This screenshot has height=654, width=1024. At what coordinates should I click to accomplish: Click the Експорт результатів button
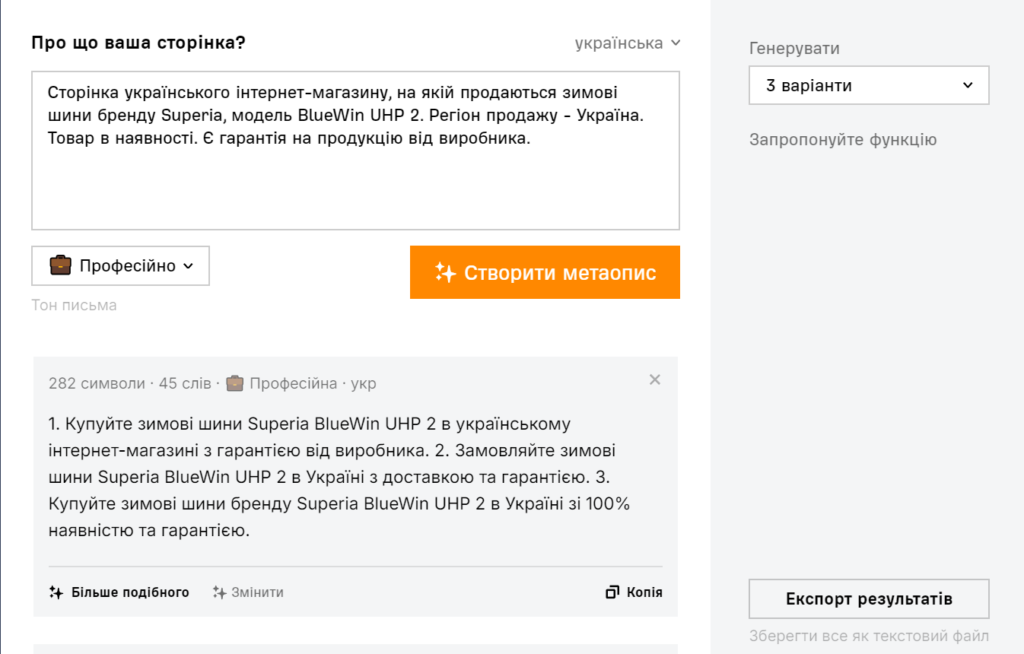point(868,598)
